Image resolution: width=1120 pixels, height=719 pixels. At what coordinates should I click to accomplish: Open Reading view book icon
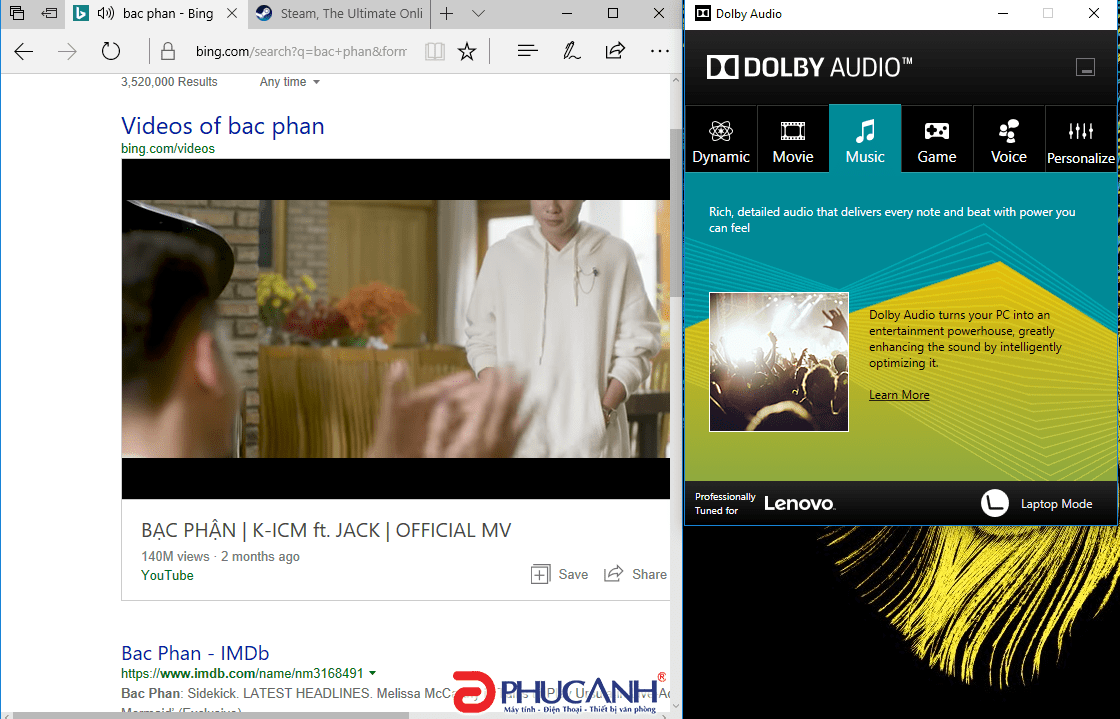point(435,51)
